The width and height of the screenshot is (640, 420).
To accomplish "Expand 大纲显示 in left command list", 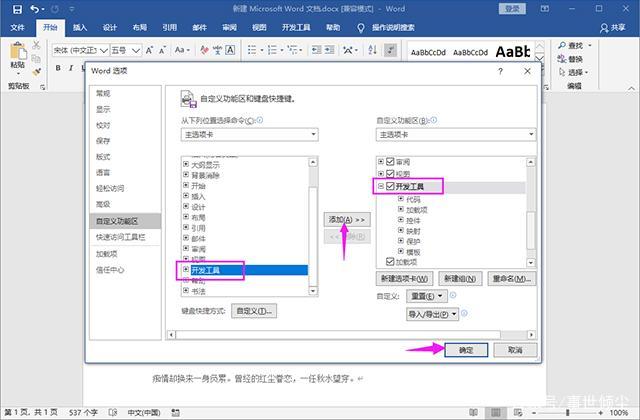I will tap(186, 164).
